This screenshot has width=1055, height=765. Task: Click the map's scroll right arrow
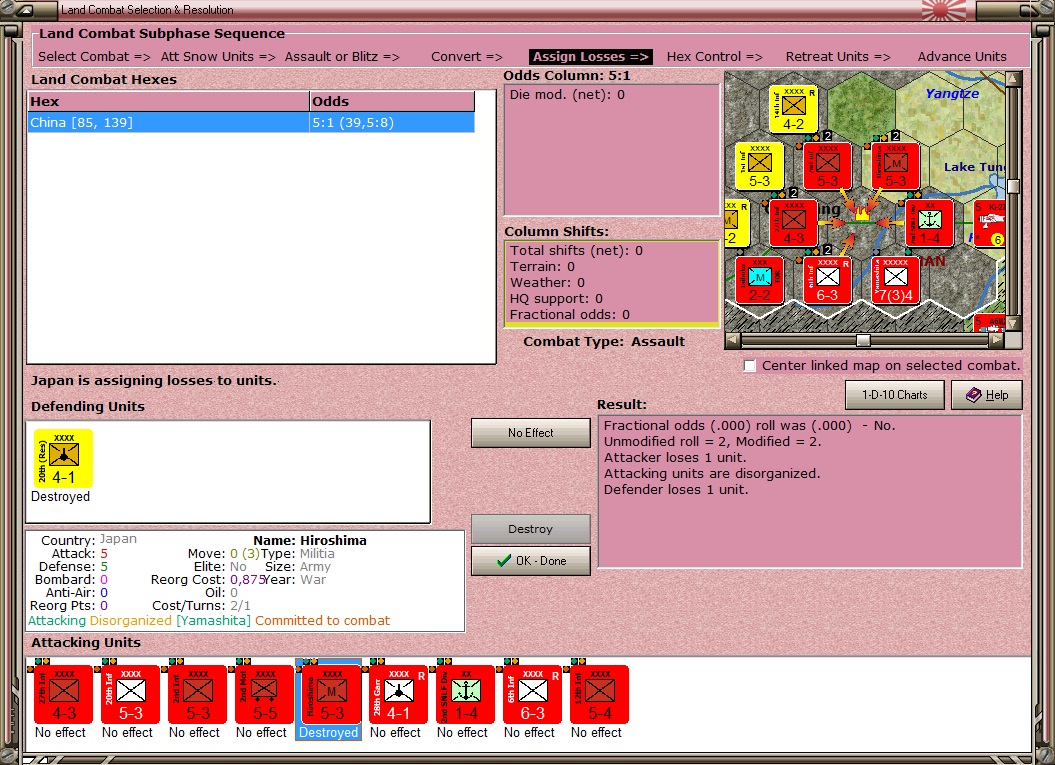(996, 340)
